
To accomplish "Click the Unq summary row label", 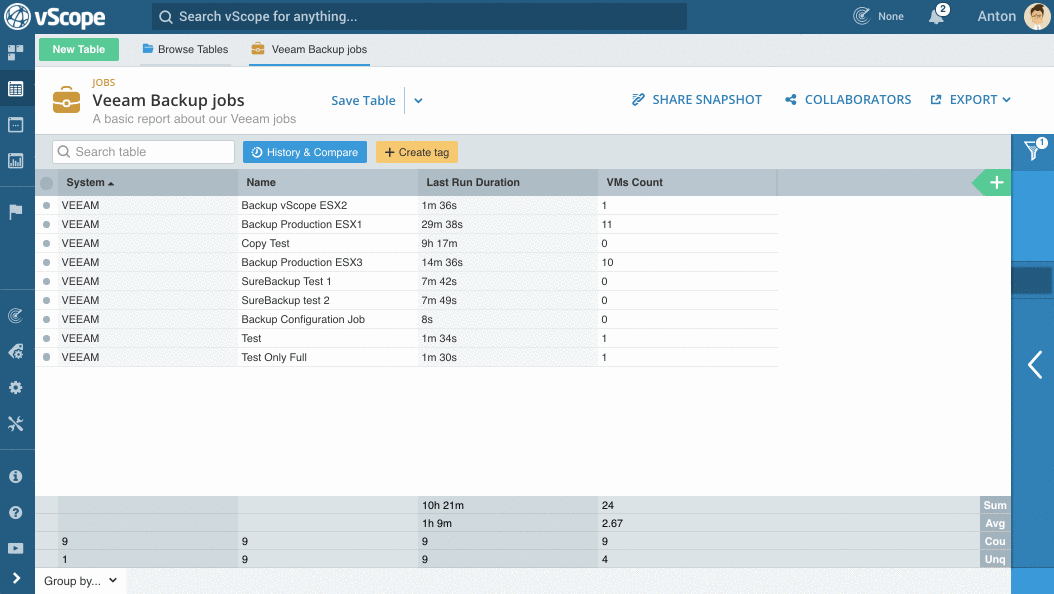I will coord(995,559).
